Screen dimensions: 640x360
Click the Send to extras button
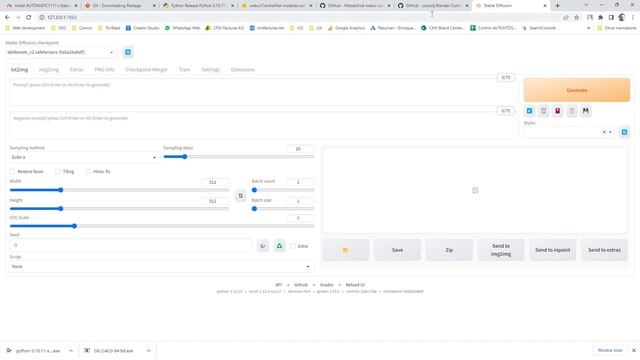coord(604,250)
